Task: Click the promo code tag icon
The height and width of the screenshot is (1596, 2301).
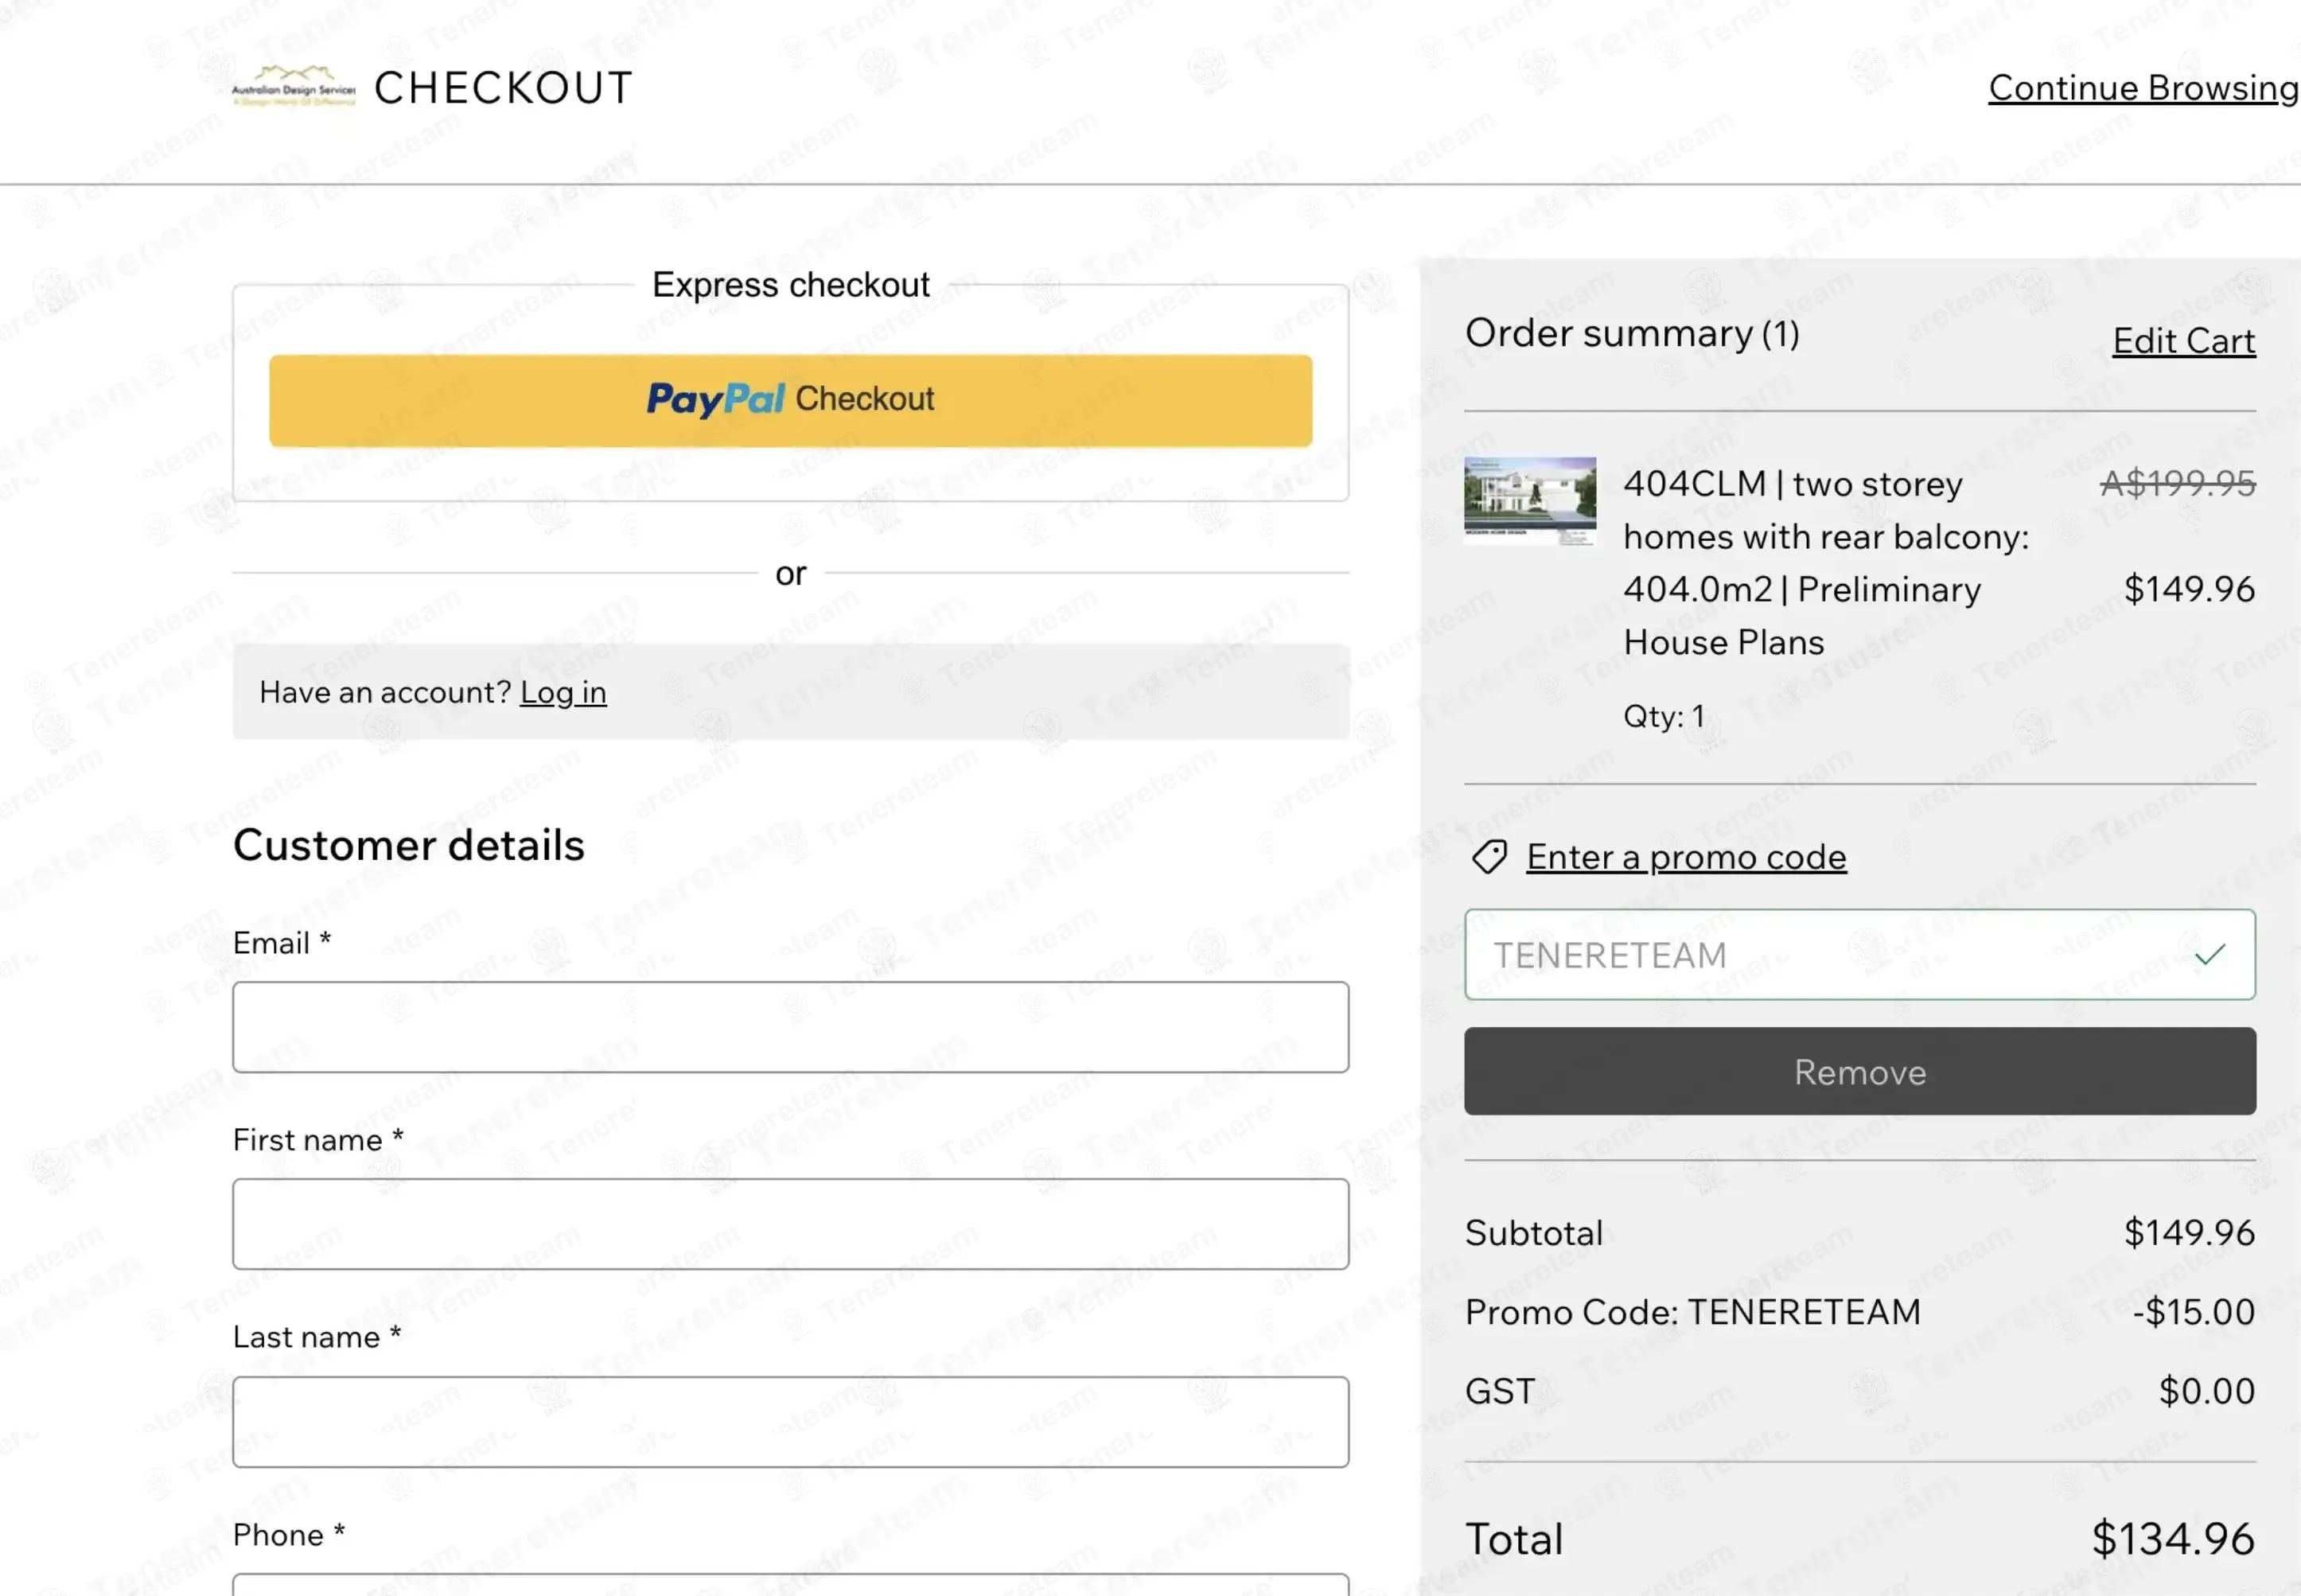Action: pyautogui.click(x=1489, y=857)
